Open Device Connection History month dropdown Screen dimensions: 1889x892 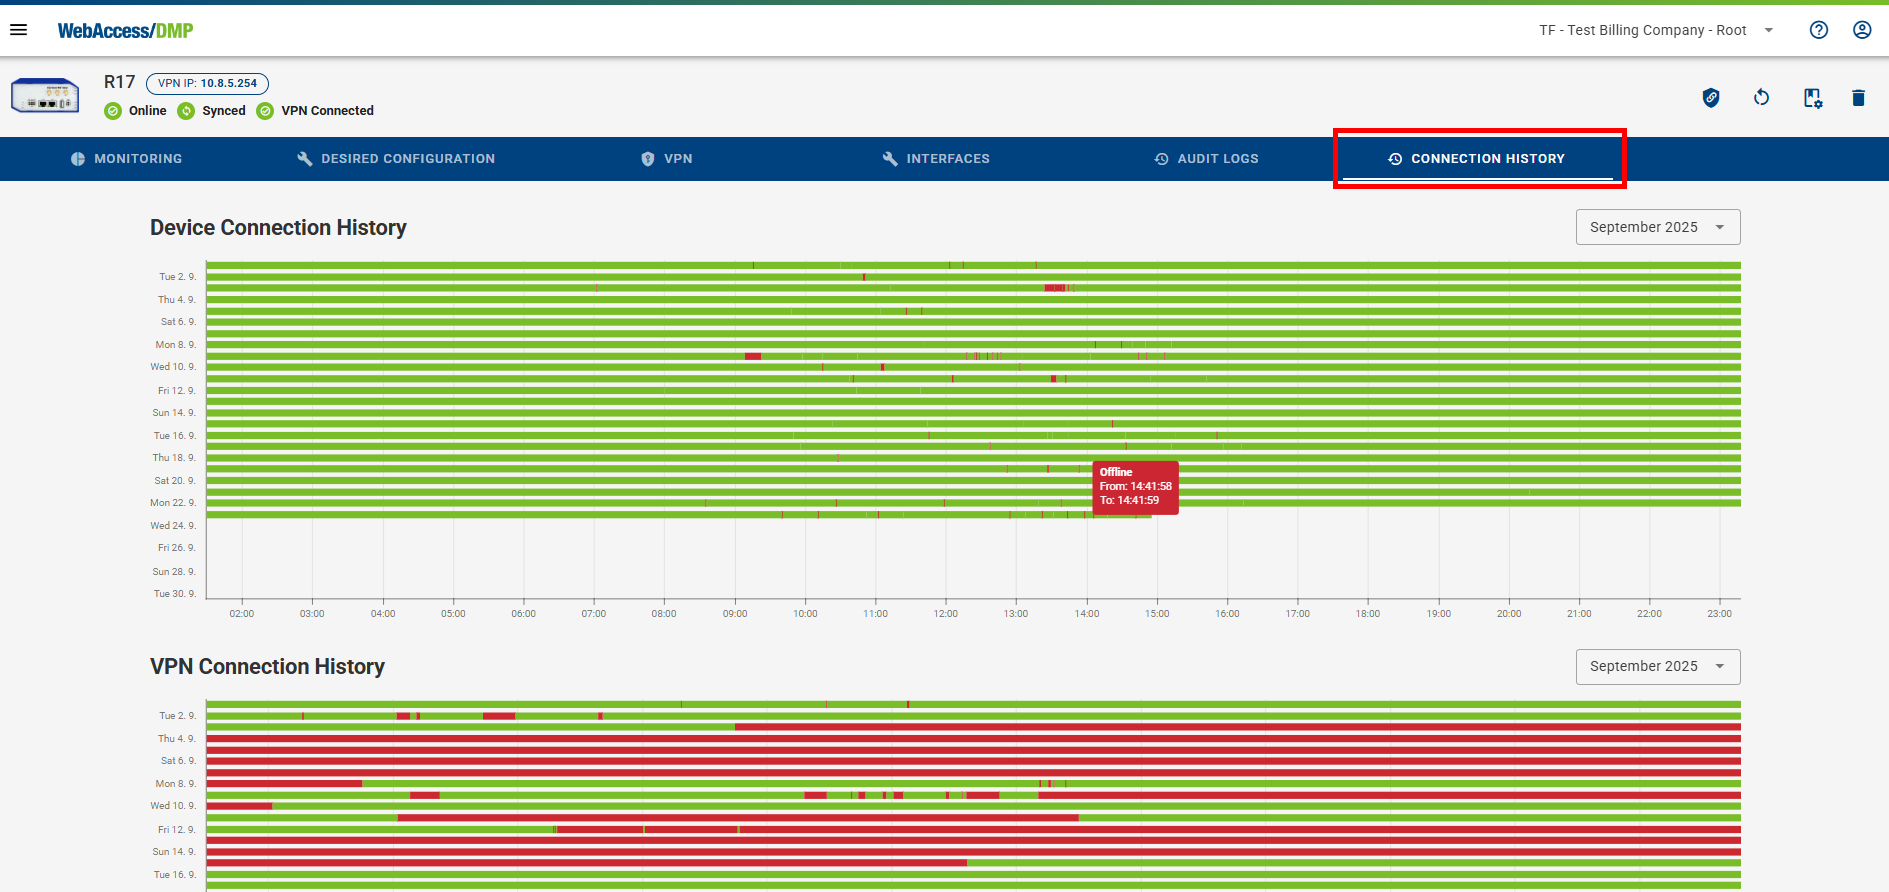pyautogui.click(x=1657, y=227)
